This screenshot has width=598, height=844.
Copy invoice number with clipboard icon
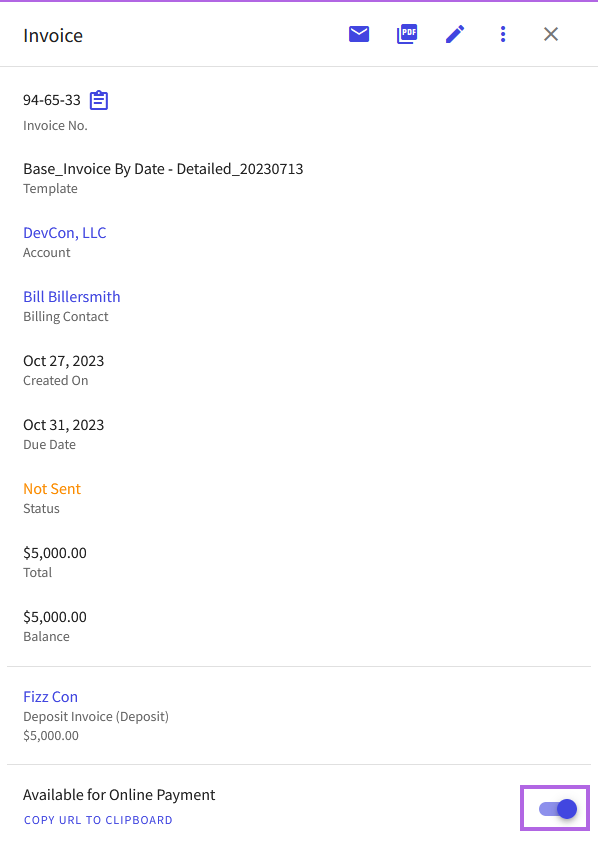pyautogui.click(x=99, y=100)
